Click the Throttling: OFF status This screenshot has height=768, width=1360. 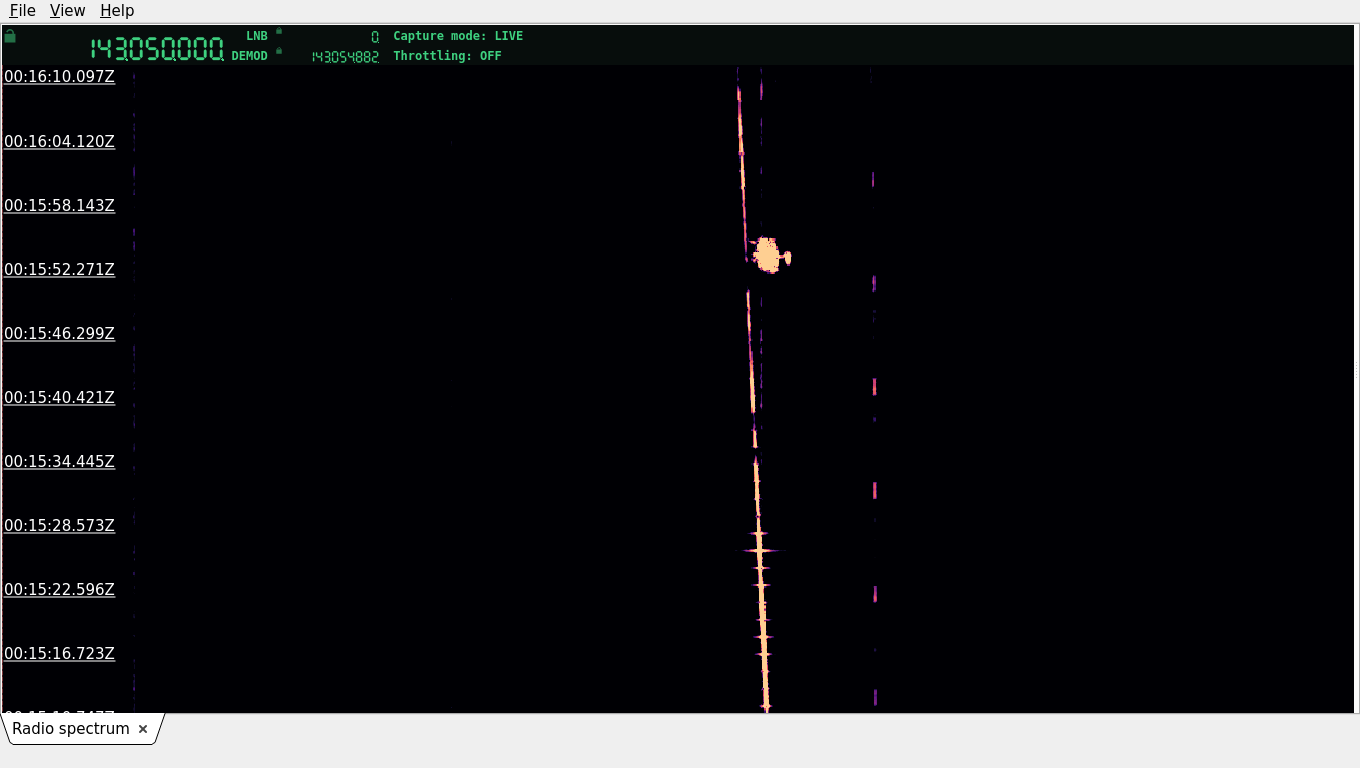point(447,56)
